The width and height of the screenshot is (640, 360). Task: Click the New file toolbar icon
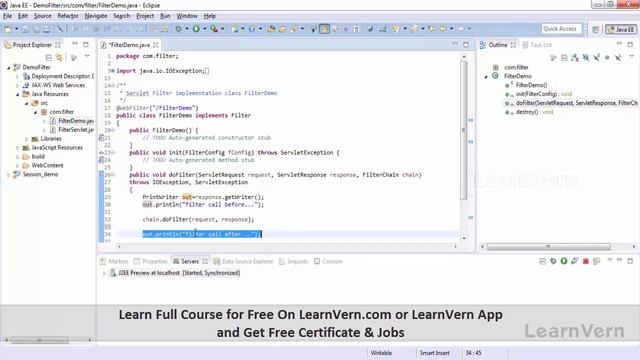pos(8,29)
